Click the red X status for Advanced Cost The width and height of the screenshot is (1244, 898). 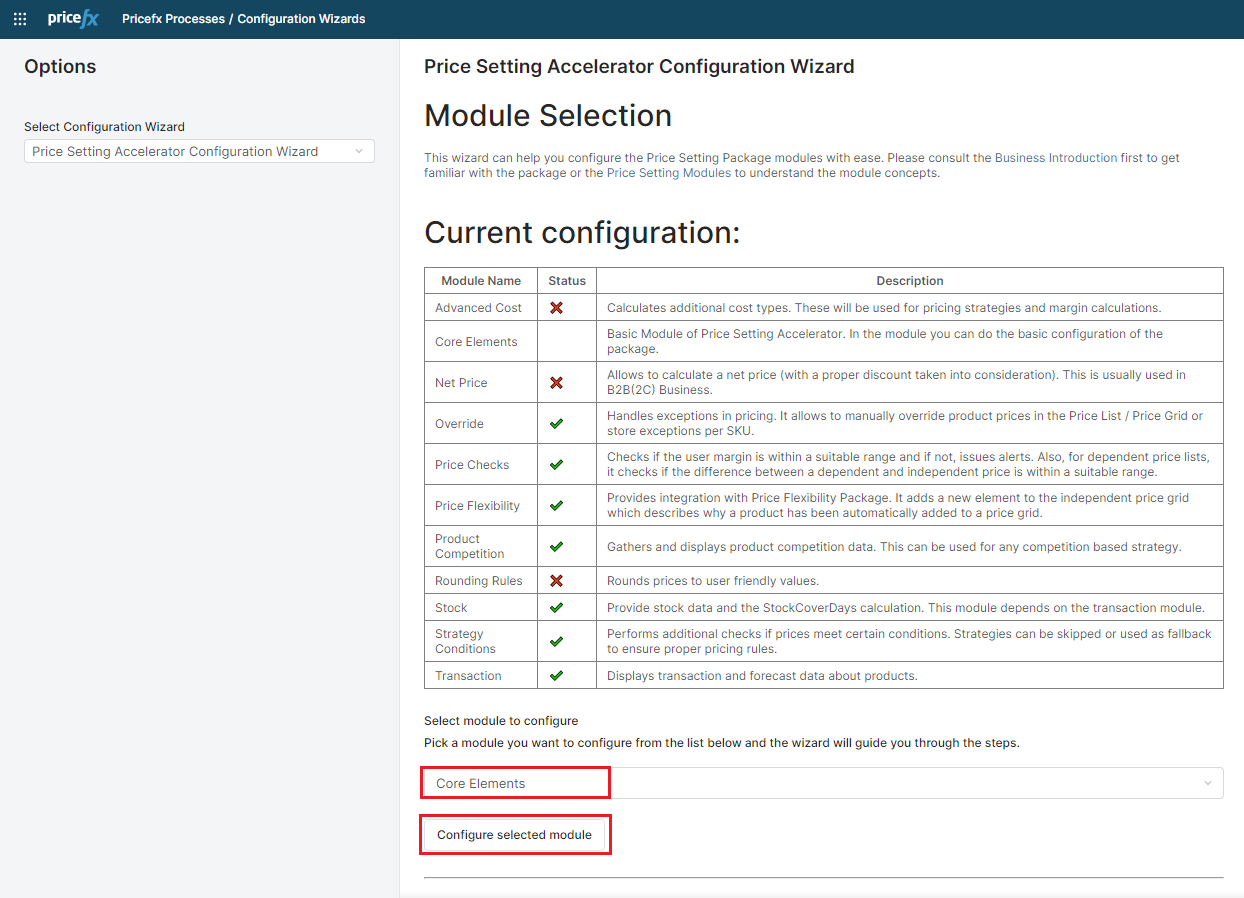click(557, 308)
